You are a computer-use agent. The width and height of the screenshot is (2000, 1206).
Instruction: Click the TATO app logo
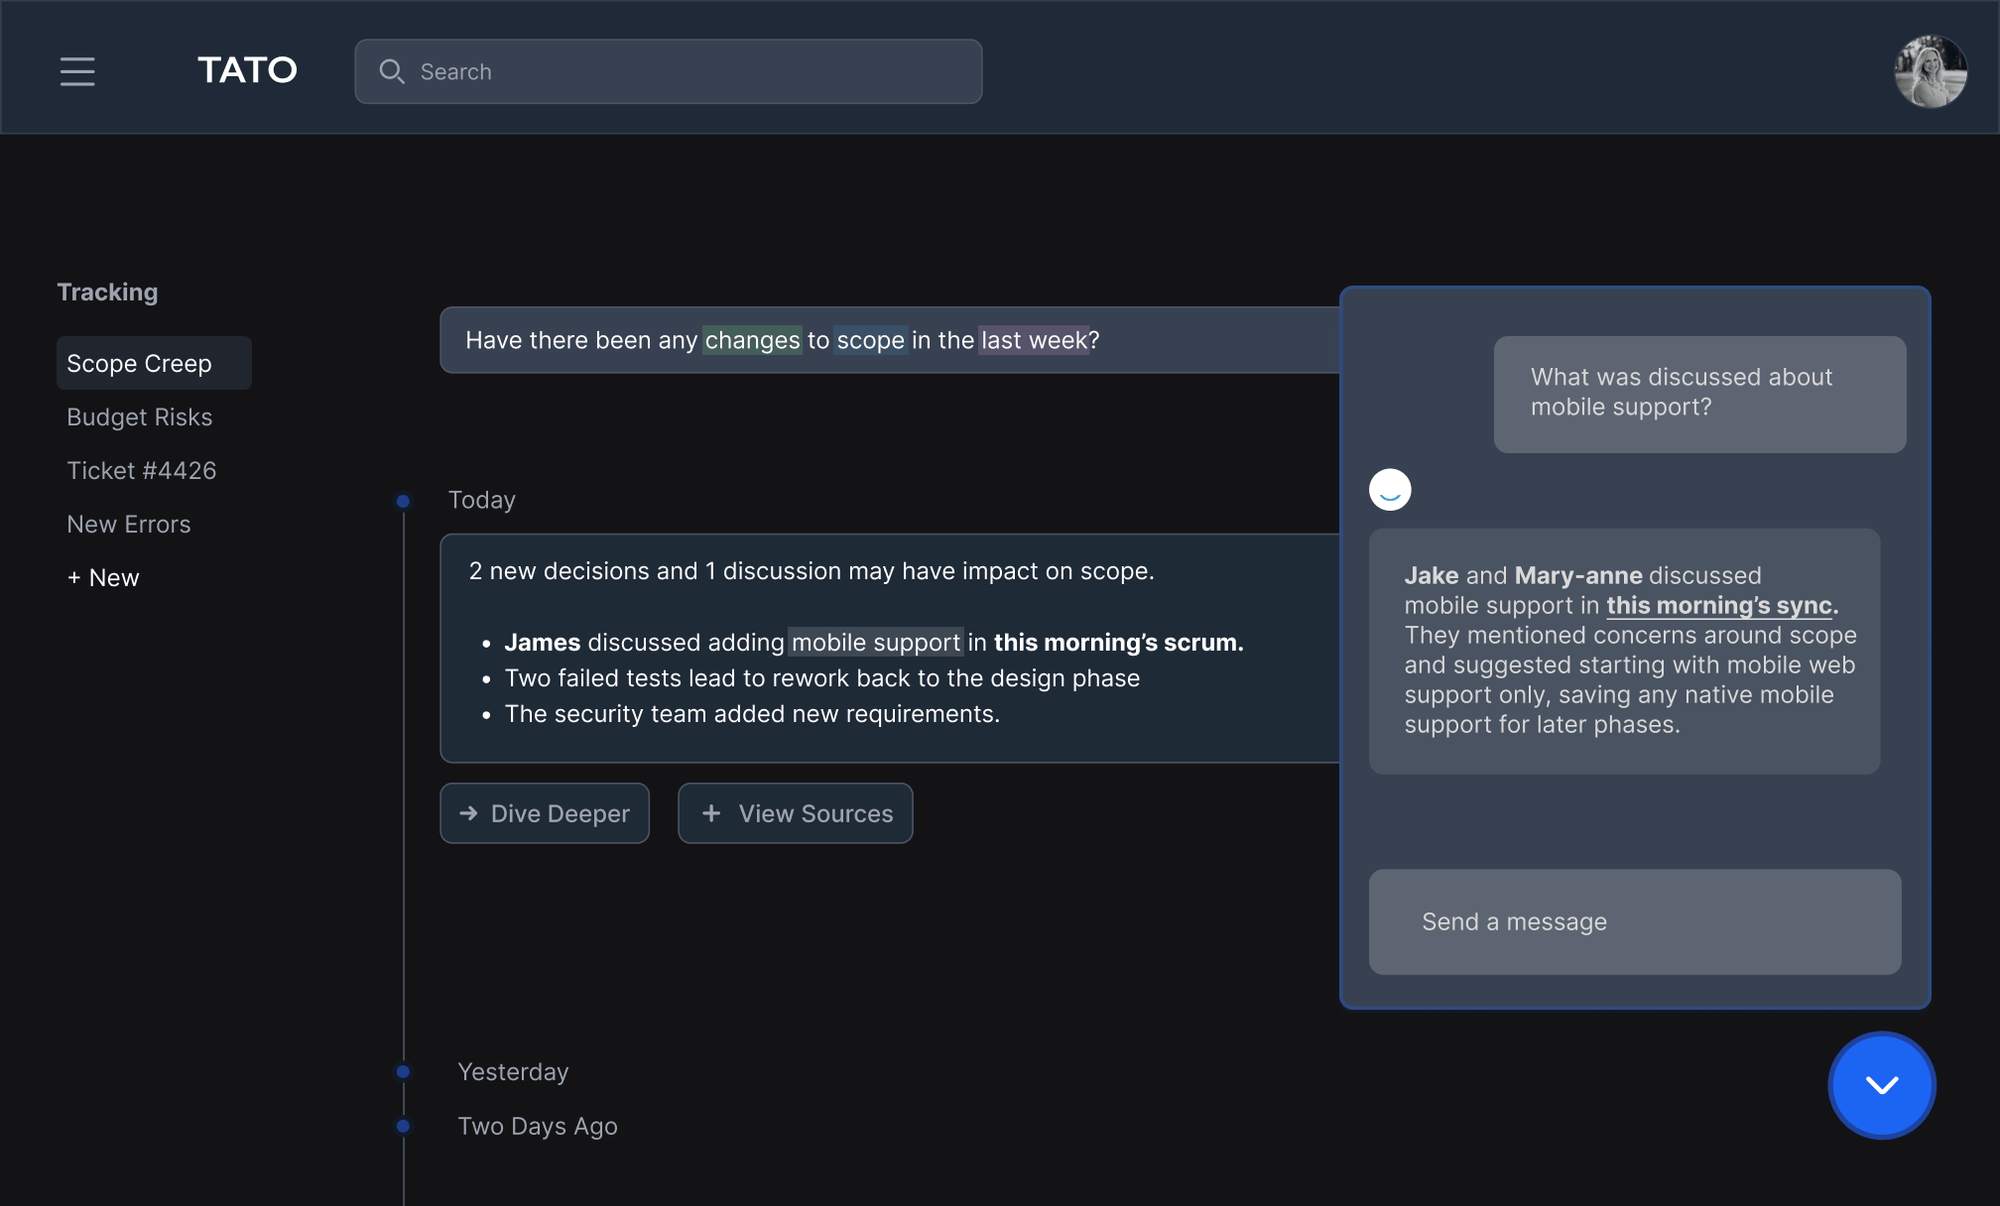247,69
